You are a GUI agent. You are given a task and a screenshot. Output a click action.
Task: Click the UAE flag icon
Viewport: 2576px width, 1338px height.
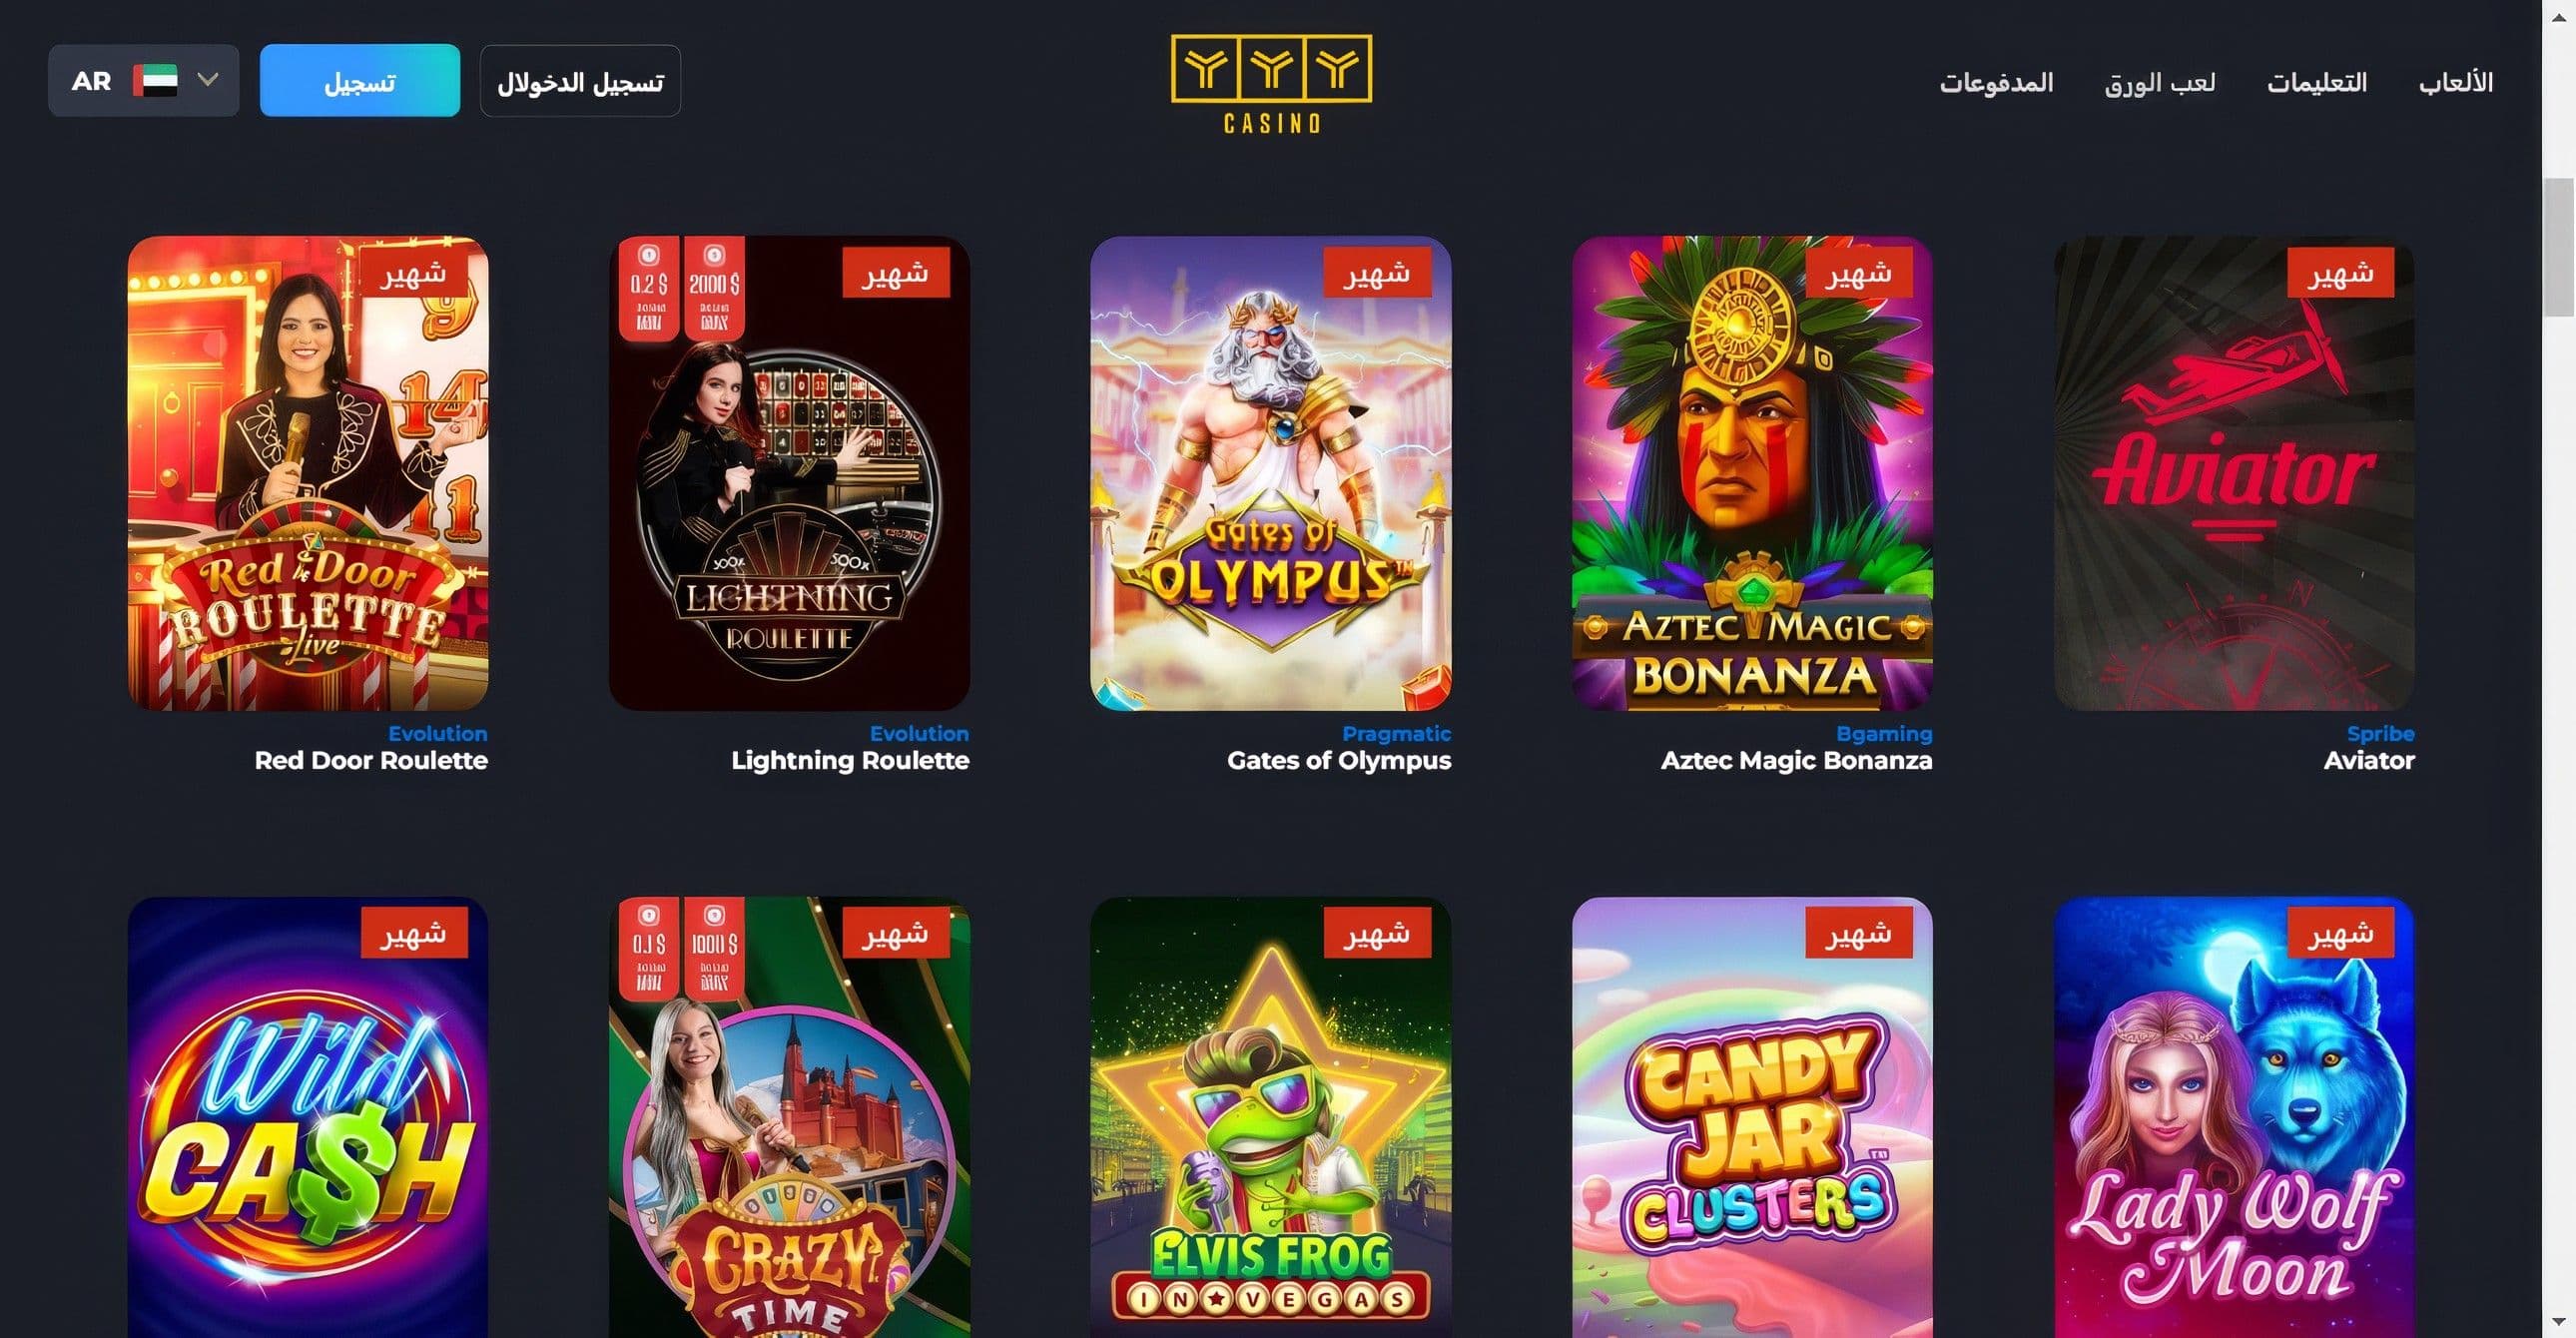(x=155, y=80)
